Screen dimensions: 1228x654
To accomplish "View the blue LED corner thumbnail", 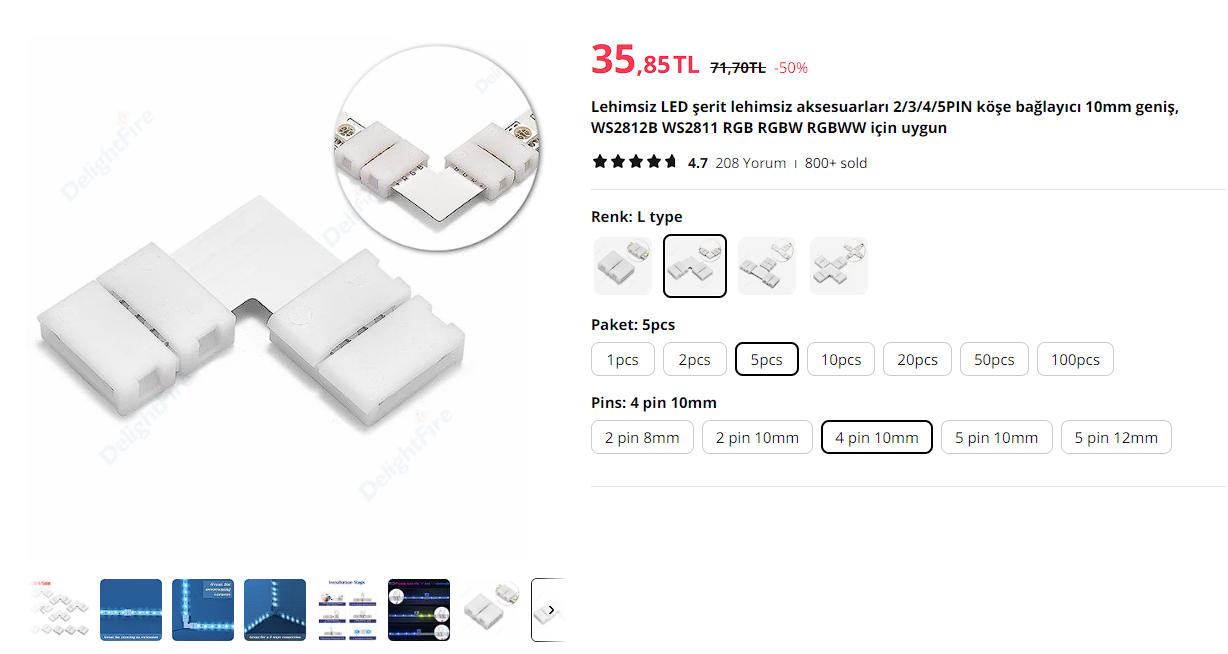I will click(x=203, y=610).
